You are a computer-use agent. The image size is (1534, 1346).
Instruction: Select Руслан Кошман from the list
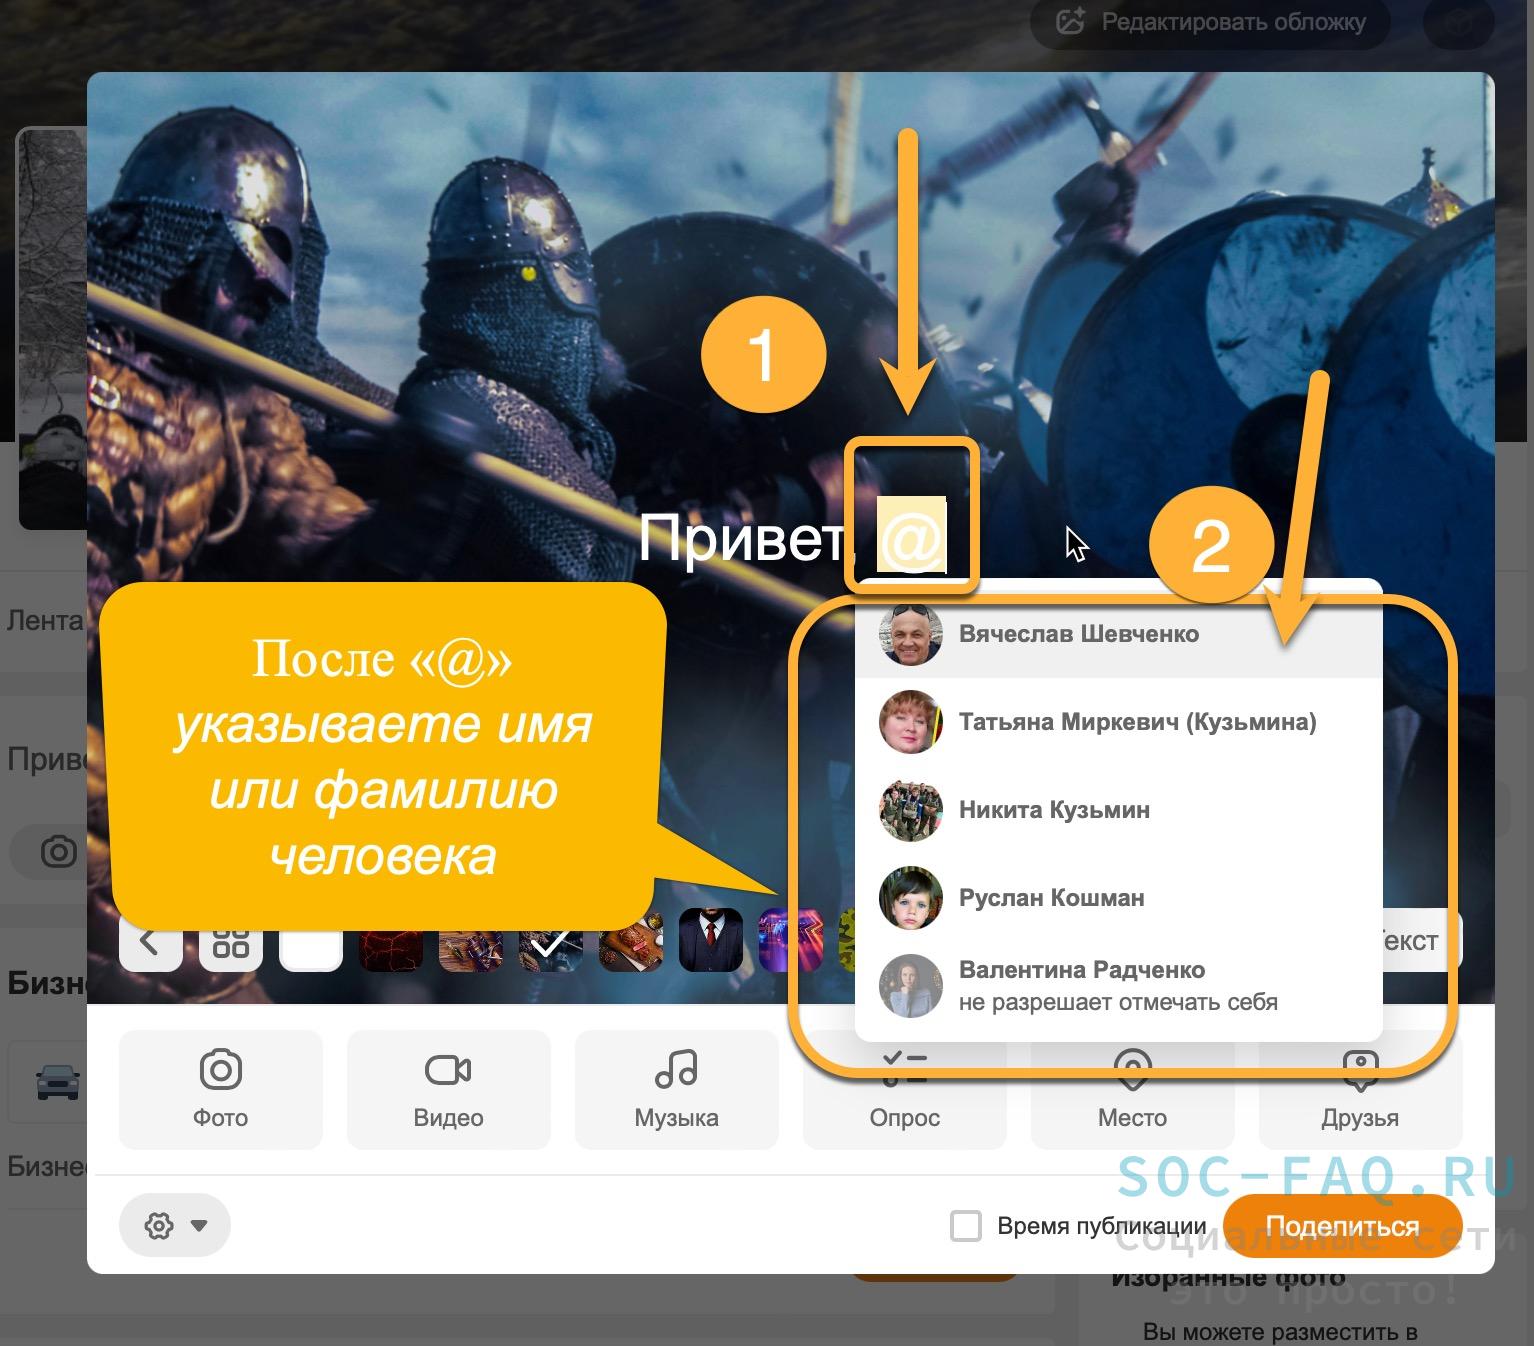[x=1051, y=898]
